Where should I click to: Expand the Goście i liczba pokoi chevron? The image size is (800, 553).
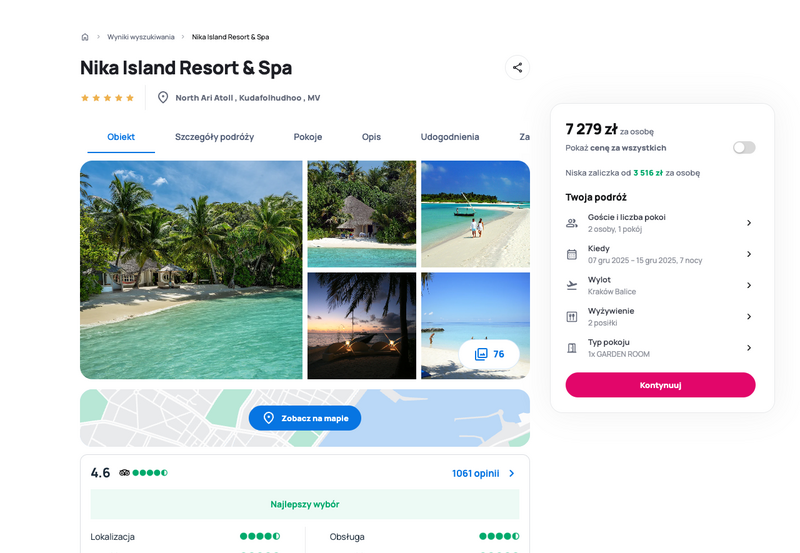pos(749,223)
